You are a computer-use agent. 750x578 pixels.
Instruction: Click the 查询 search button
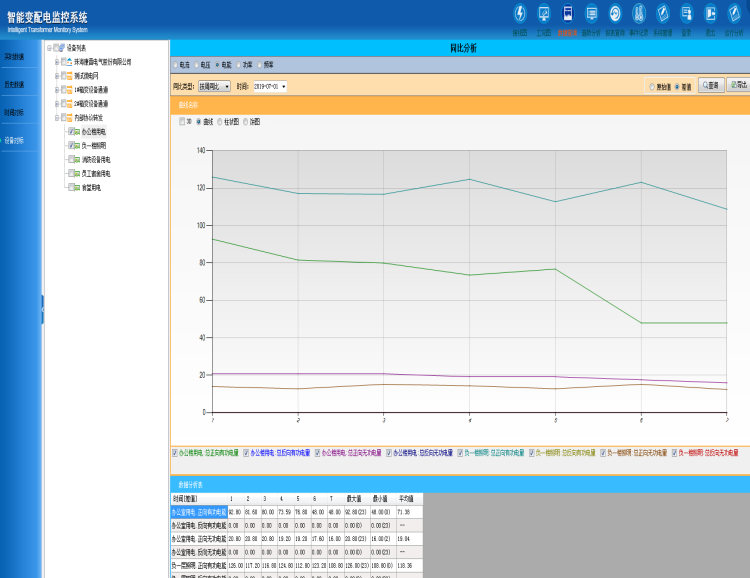pos(710,86)
